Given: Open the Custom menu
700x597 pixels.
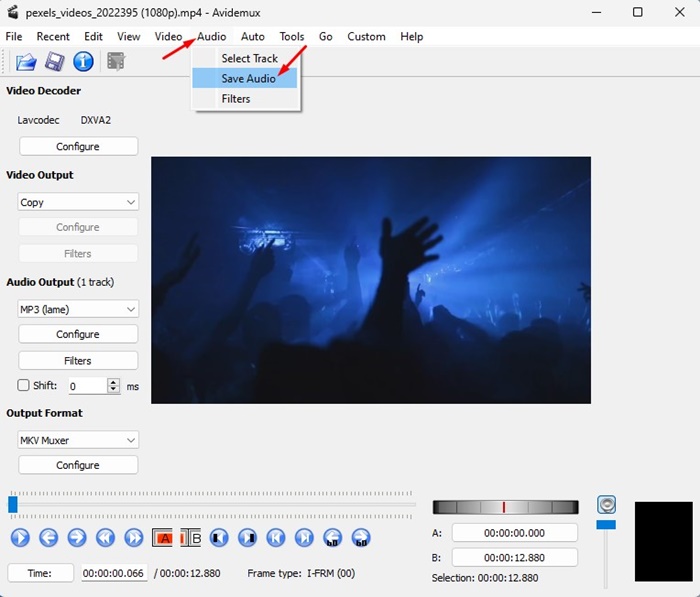Looking at the screenshot, I should click(367, 37).
